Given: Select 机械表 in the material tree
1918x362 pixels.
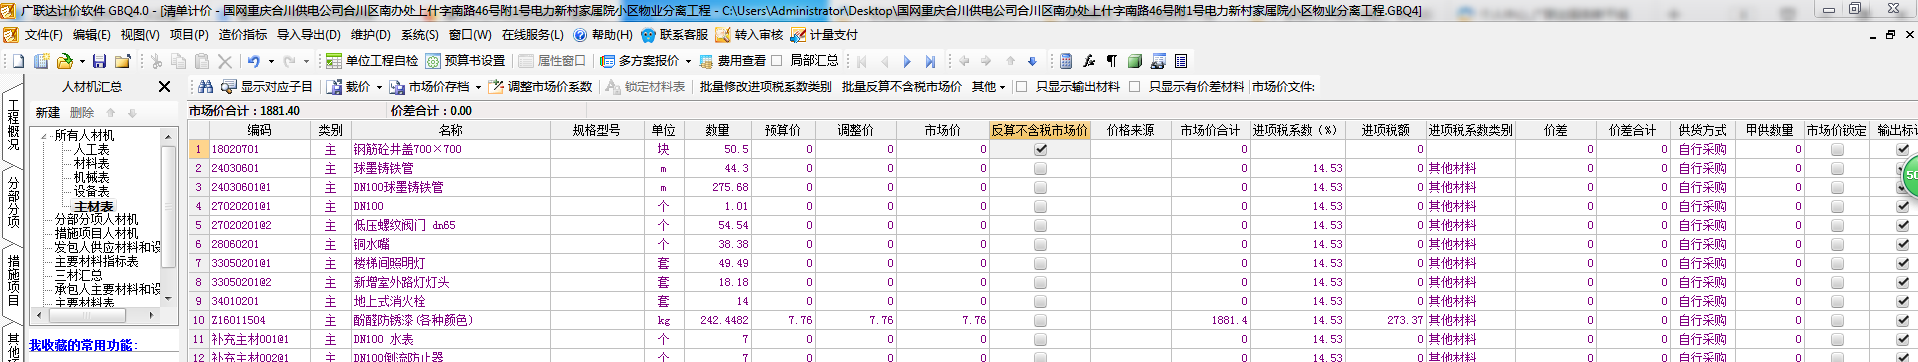Looking at the screenshot, I should (x=91, y=177).
